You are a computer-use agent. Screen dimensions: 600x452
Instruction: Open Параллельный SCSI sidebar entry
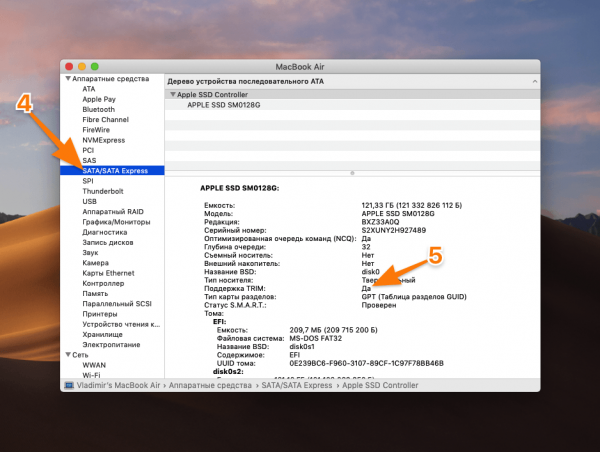[117, 304]
